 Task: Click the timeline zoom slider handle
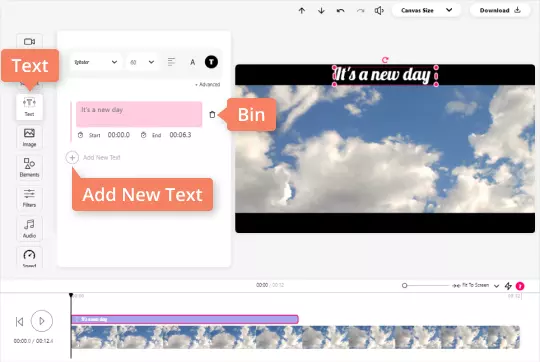pos(405,286)
